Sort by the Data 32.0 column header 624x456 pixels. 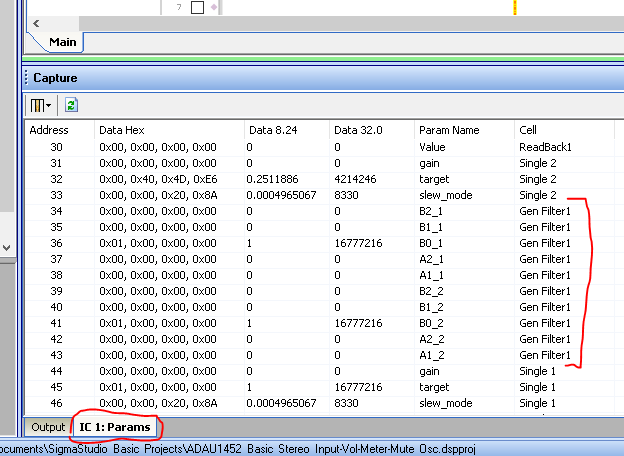click(358, 130)
